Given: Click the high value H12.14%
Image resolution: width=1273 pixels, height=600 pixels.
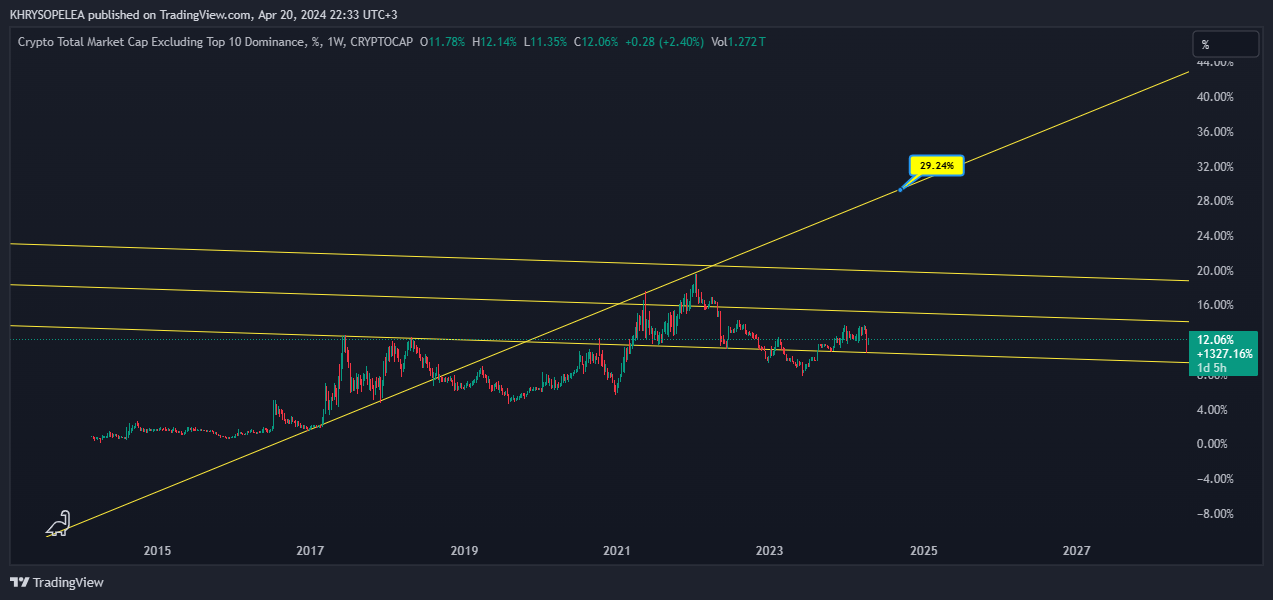Looking at the screenshot, I should click(495, 42).
